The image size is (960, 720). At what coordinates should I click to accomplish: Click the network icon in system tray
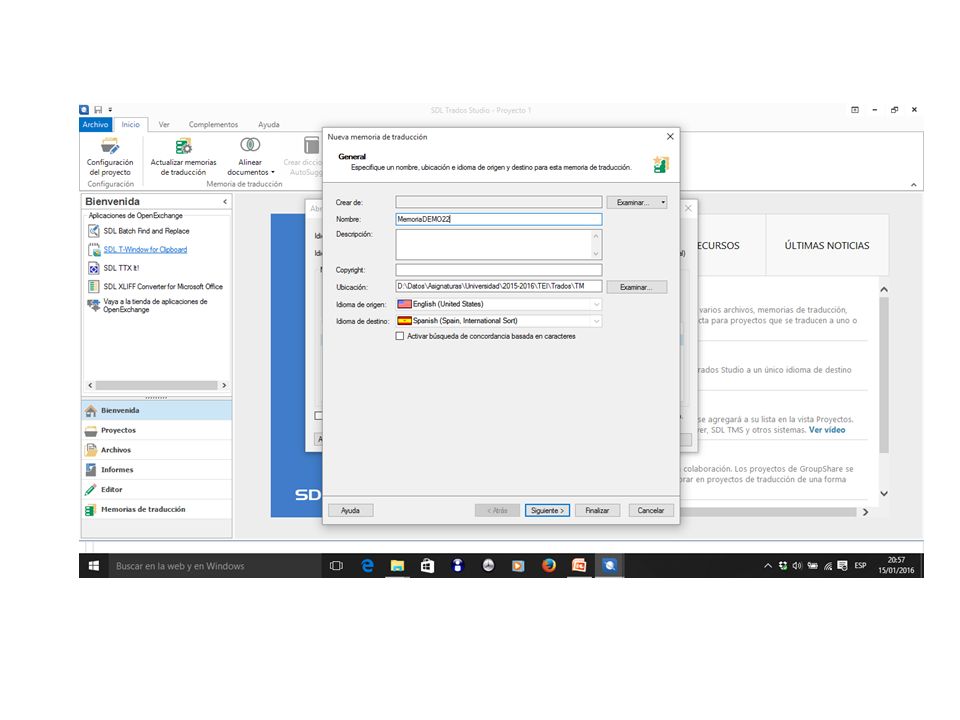click(828, 566)
